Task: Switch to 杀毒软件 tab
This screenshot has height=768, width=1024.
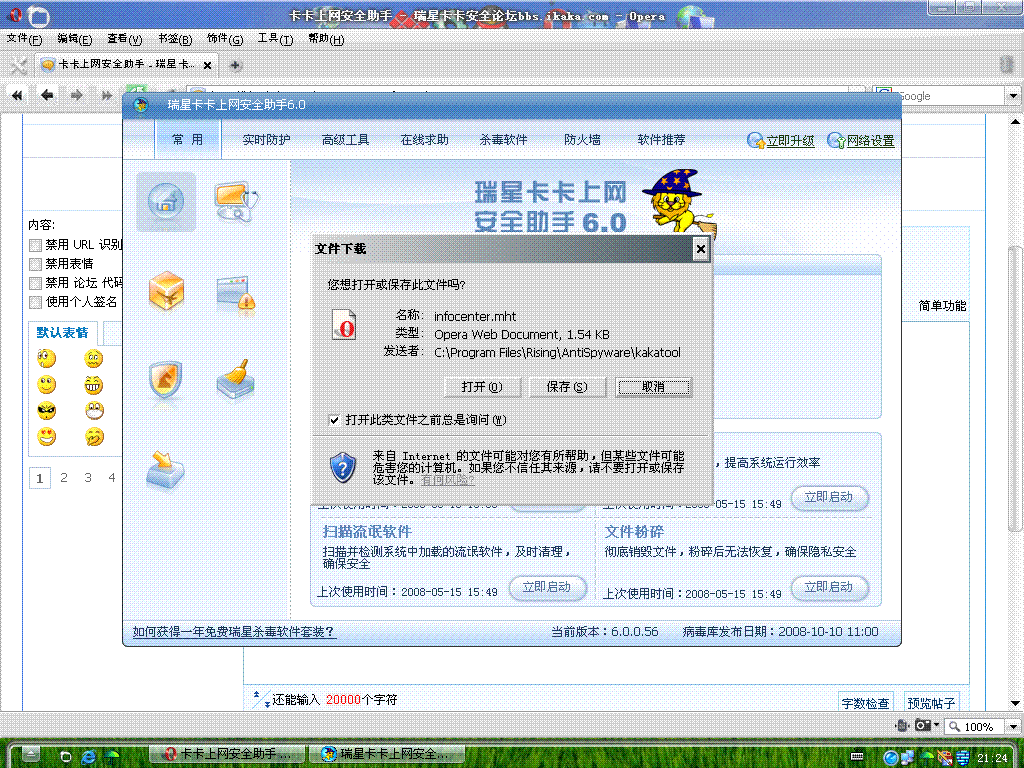Action: (x=504, y=140)
